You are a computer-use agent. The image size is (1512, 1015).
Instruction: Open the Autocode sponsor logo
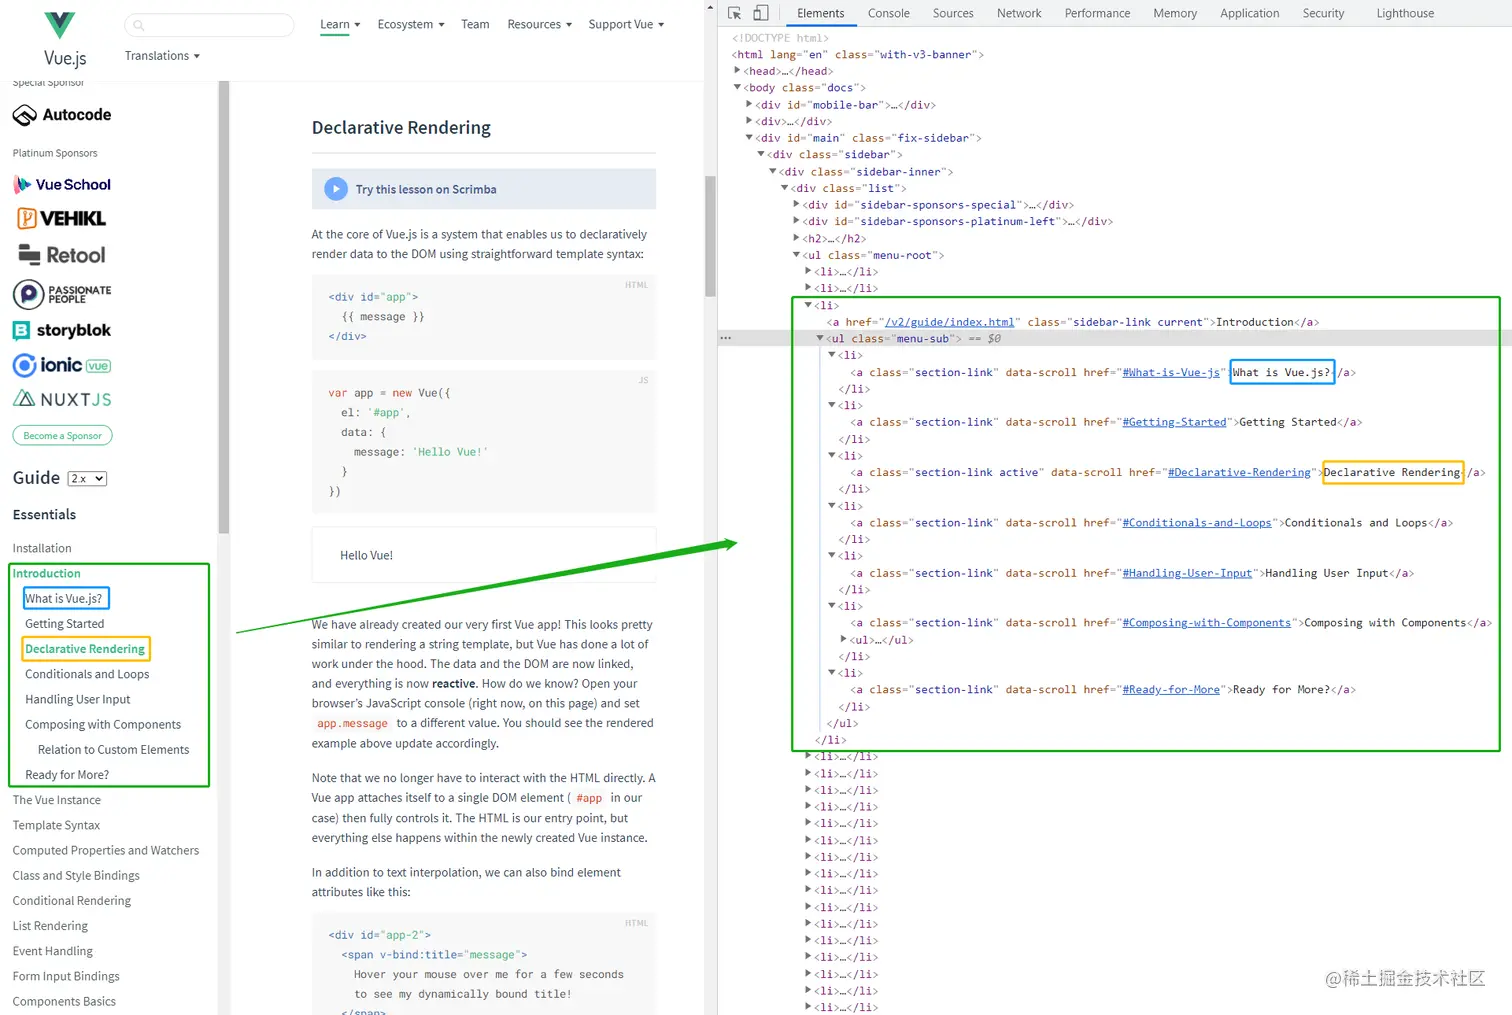click(x=62, y=115)
